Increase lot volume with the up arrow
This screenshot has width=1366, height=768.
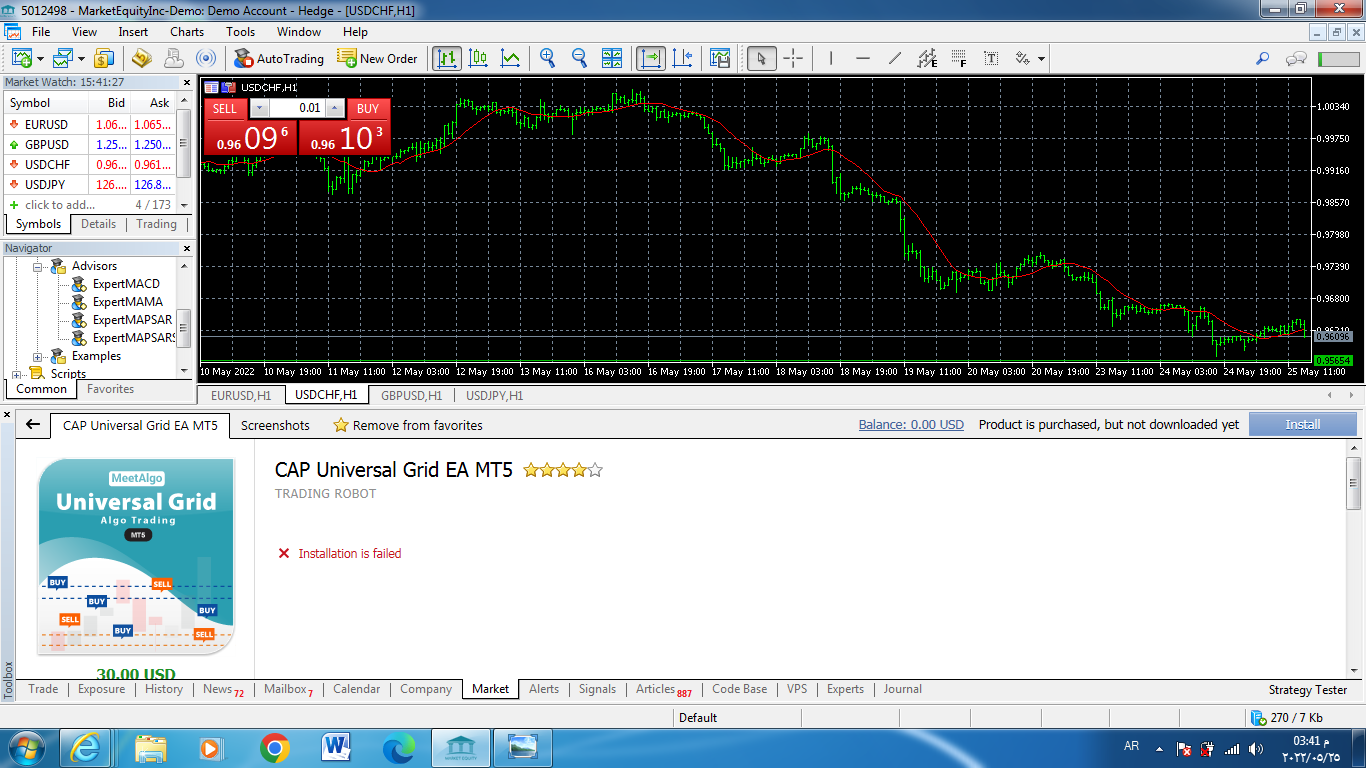(x=335, y=108)
